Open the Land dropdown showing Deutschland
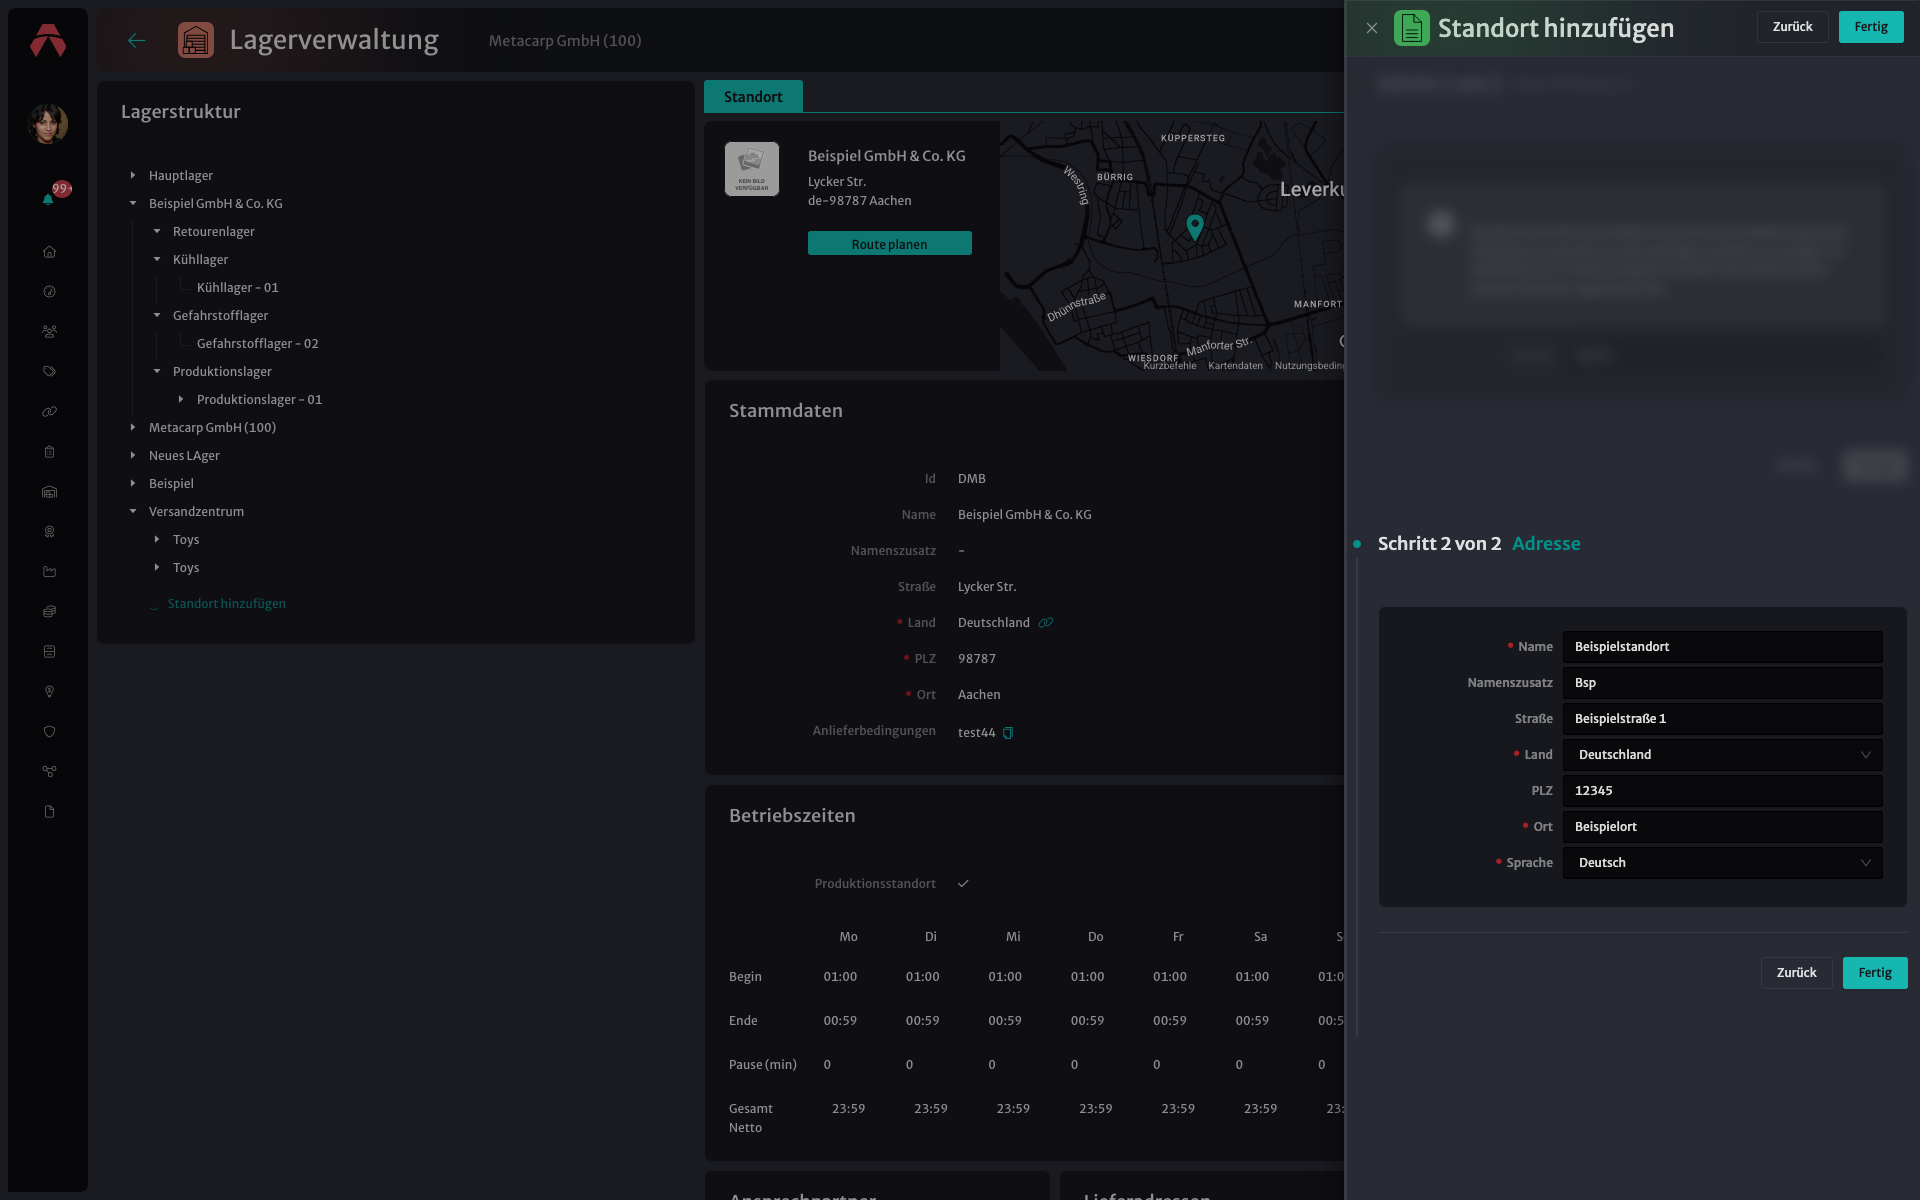This screenshot has width=1920, height=1200. click(1722, 755)
